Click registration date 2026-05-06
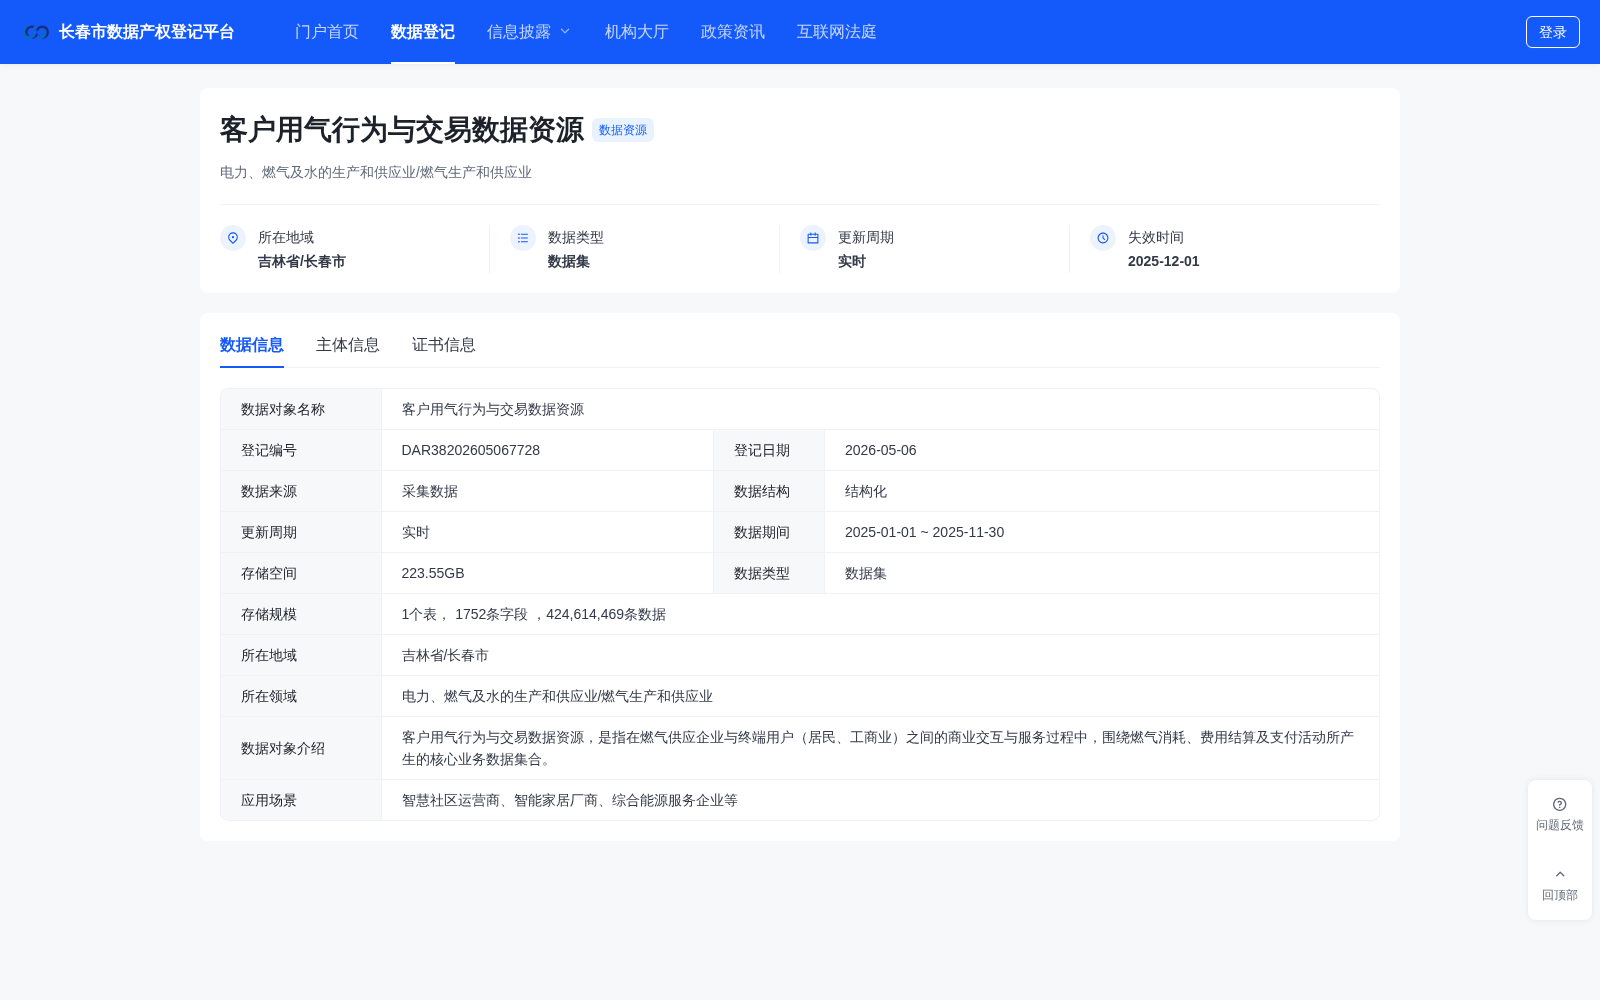This screenshot has height=1000, width=1600. tap(881, 450)
